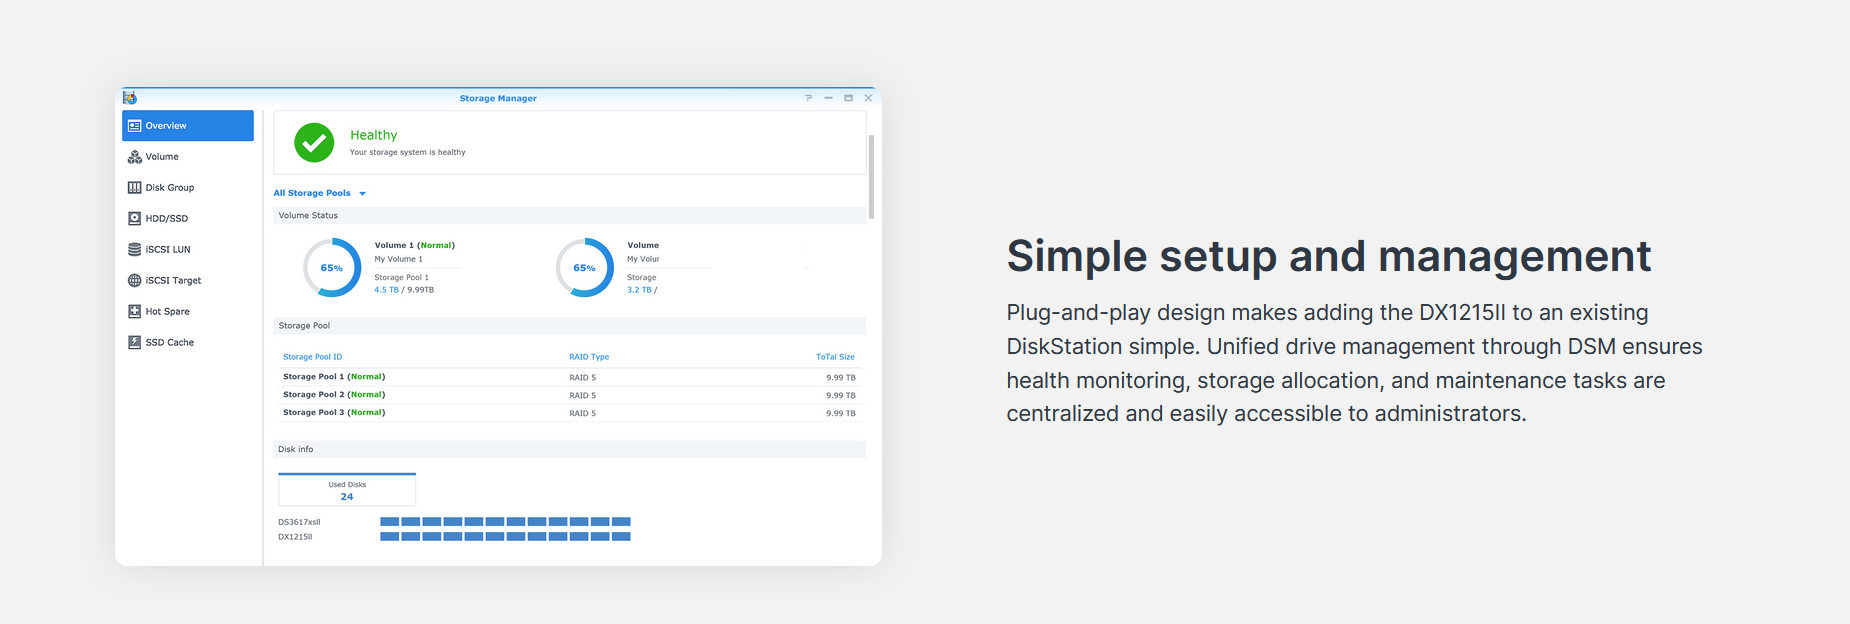Open the Volume section icon
This screenshot has height=624, width=1850.
tap(134, 157)
